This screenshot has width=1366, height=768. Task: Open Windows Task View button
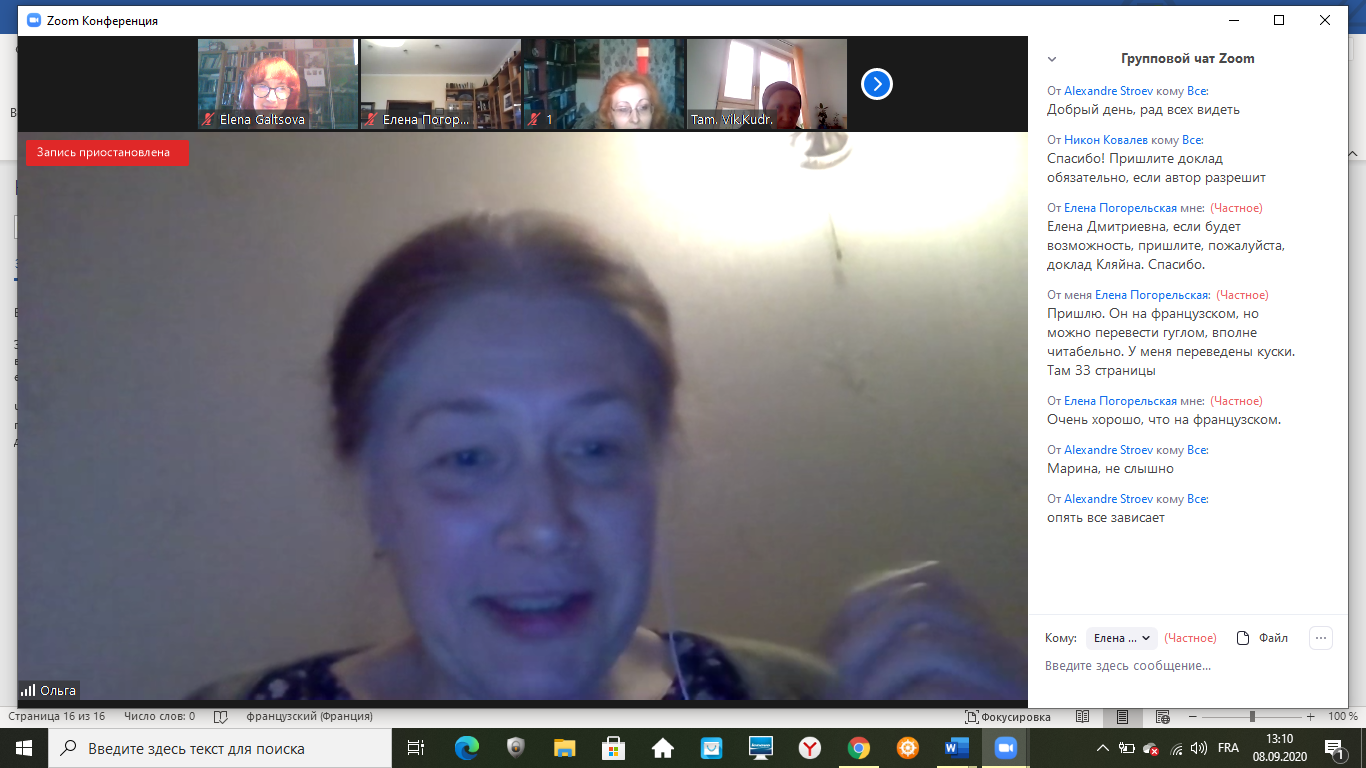click(x=416, y=748)
